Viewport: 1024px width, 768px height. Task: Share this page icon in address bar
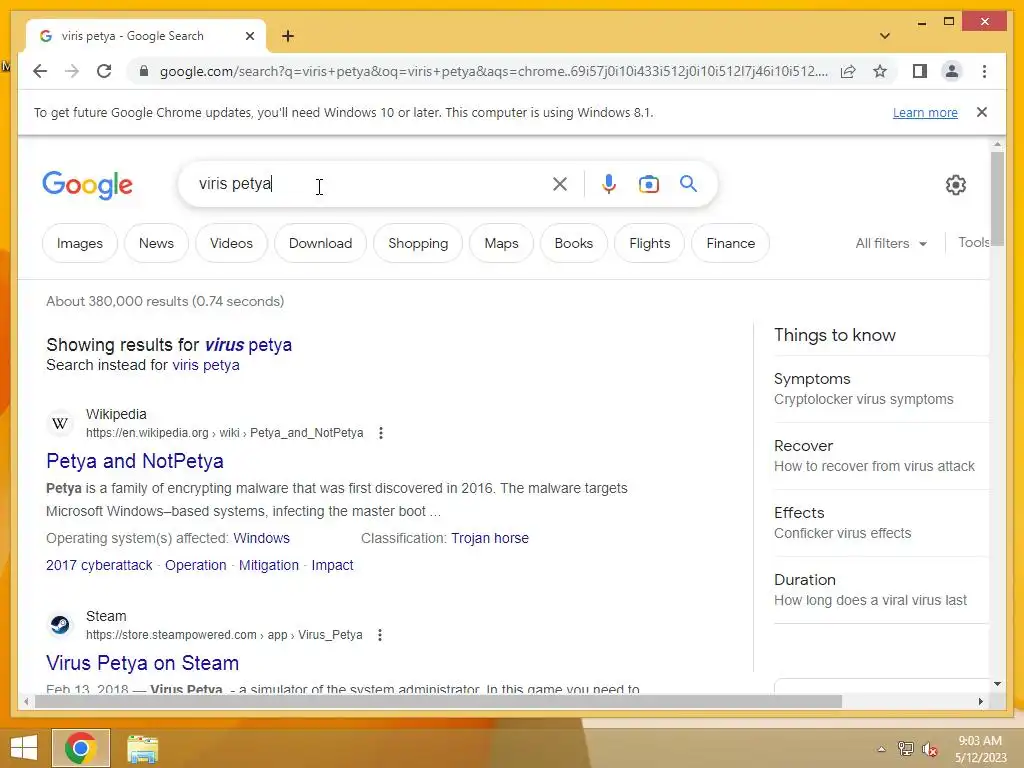tap(848, 71)
